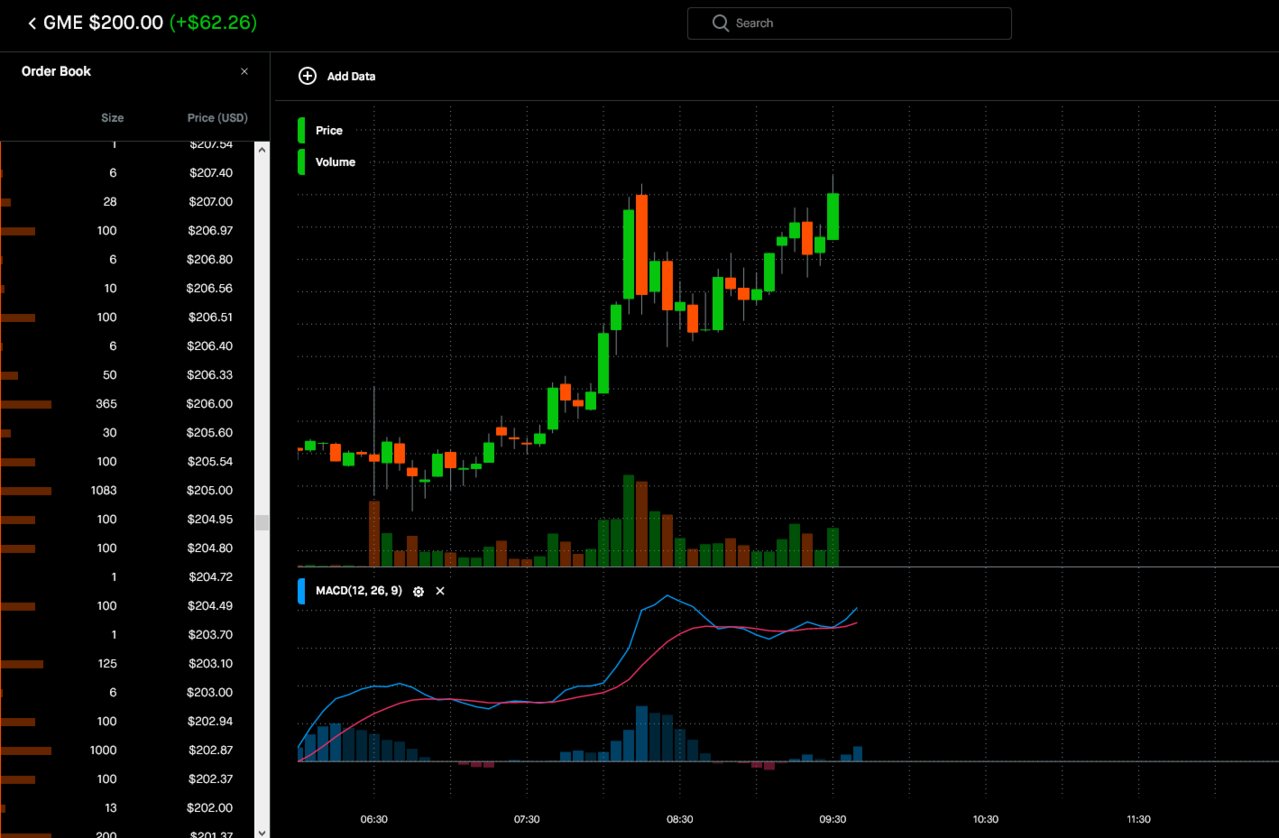Select the $205.54 order row
The width and height of the screenshot is (1279, 838).
click(127, 462)
